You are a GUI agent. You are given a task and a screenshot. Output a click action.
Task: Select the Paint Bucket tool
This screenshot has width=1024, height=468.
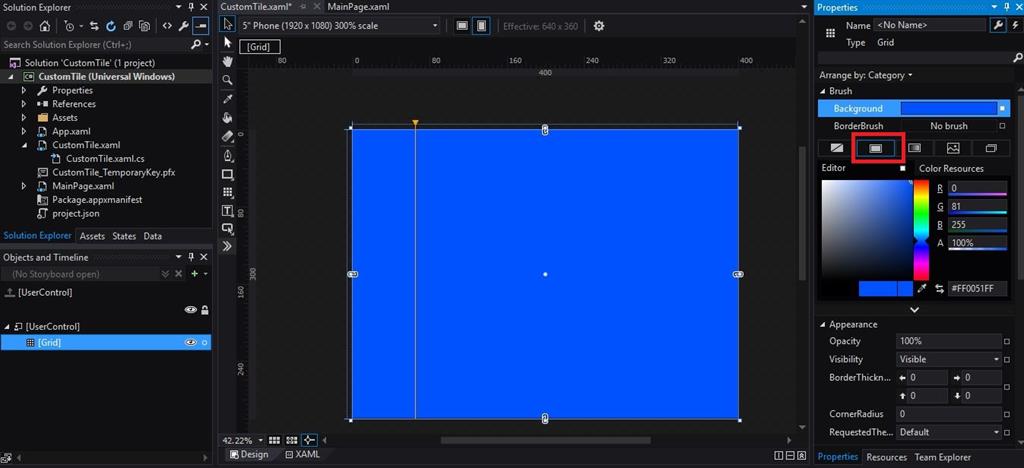(x=227, y=118)
